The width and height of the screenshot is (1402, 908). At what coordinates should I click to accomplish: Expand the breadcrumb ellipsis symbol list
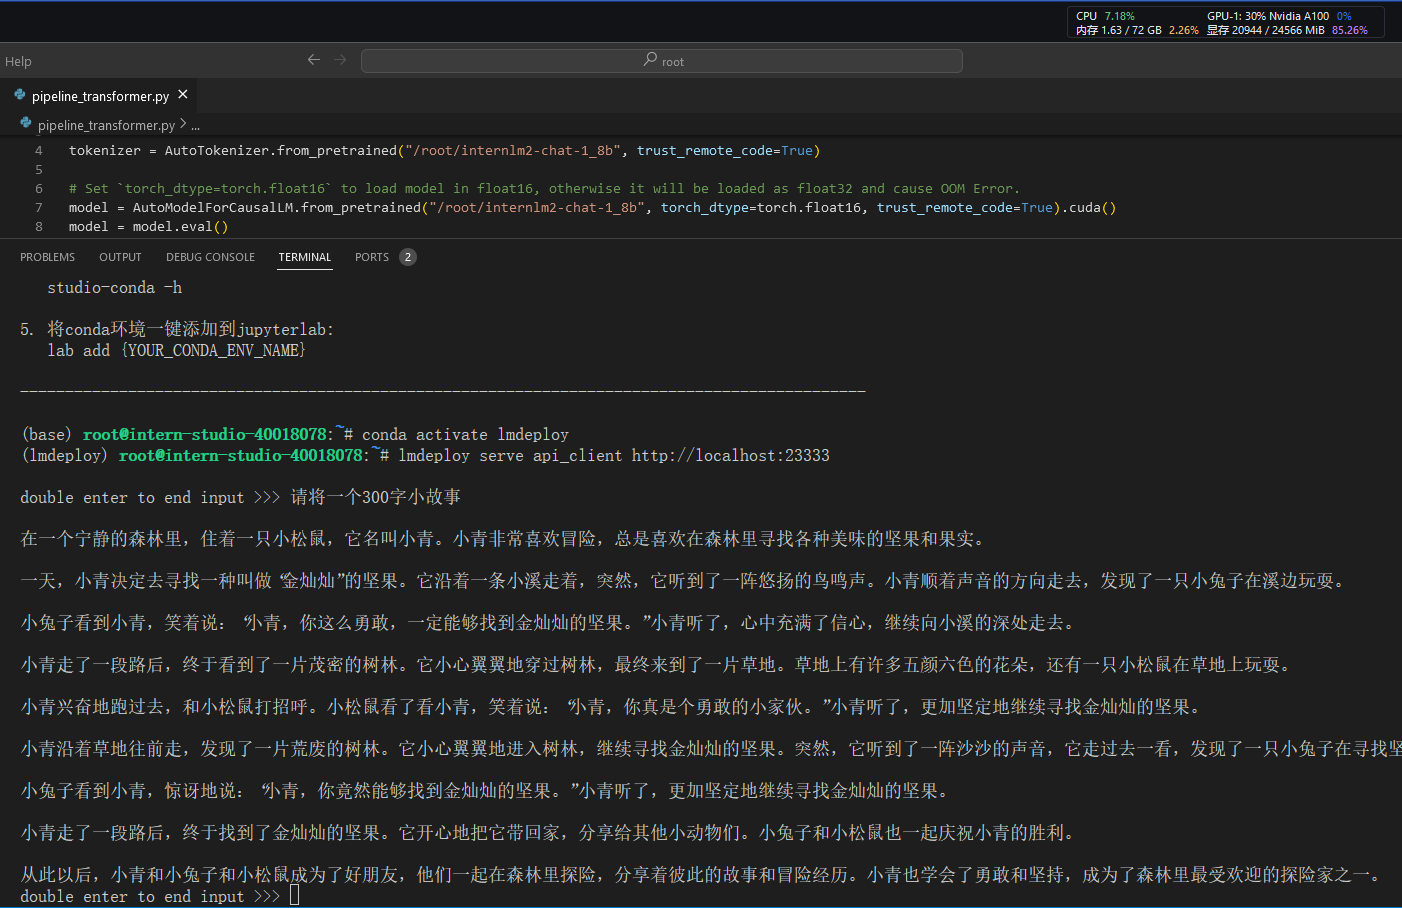point(196,125)
